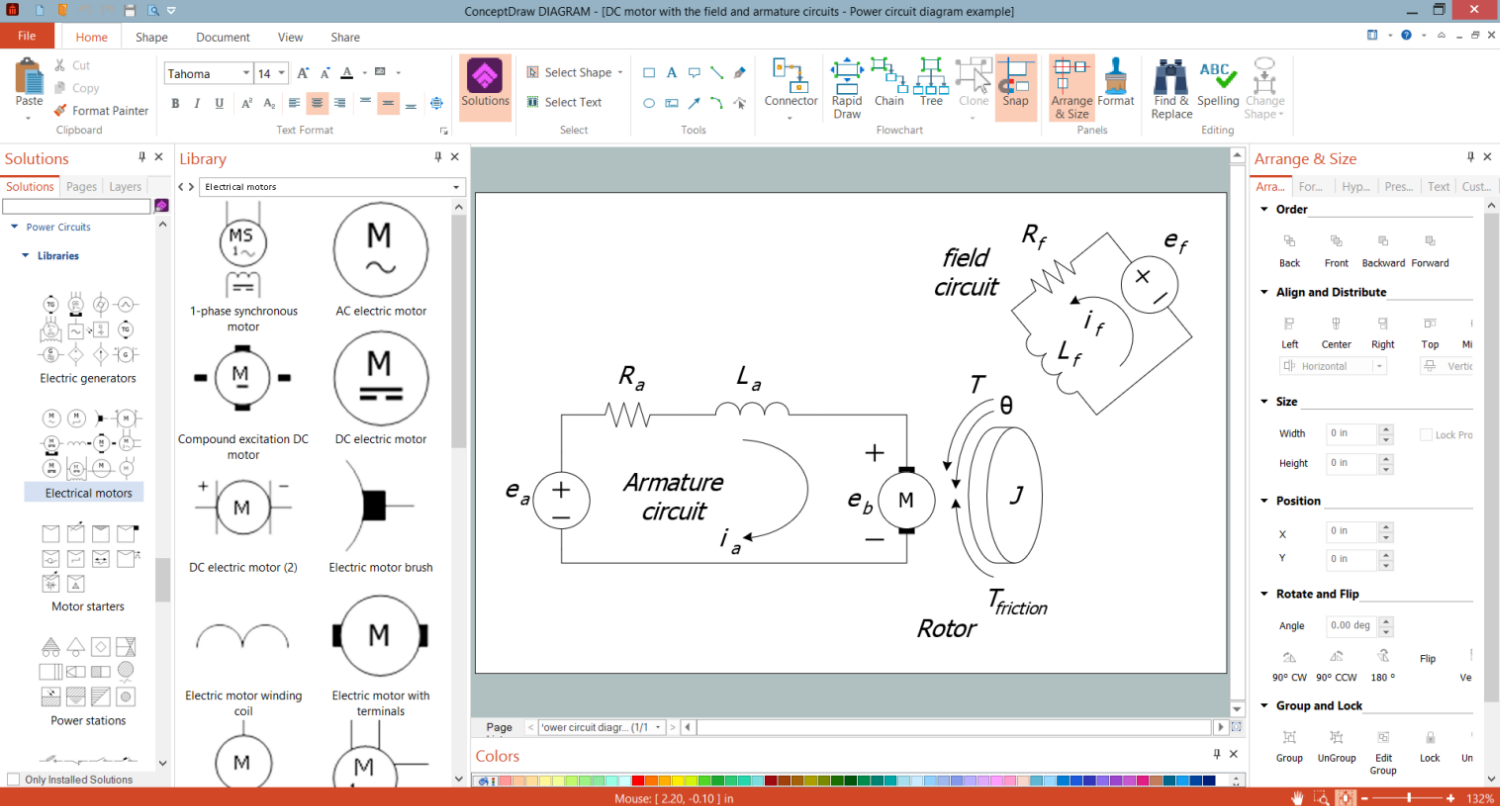The image size is (1500, 806).
Task: Expand the Select Shape dropdown arrow
Action: coord(620,73)
